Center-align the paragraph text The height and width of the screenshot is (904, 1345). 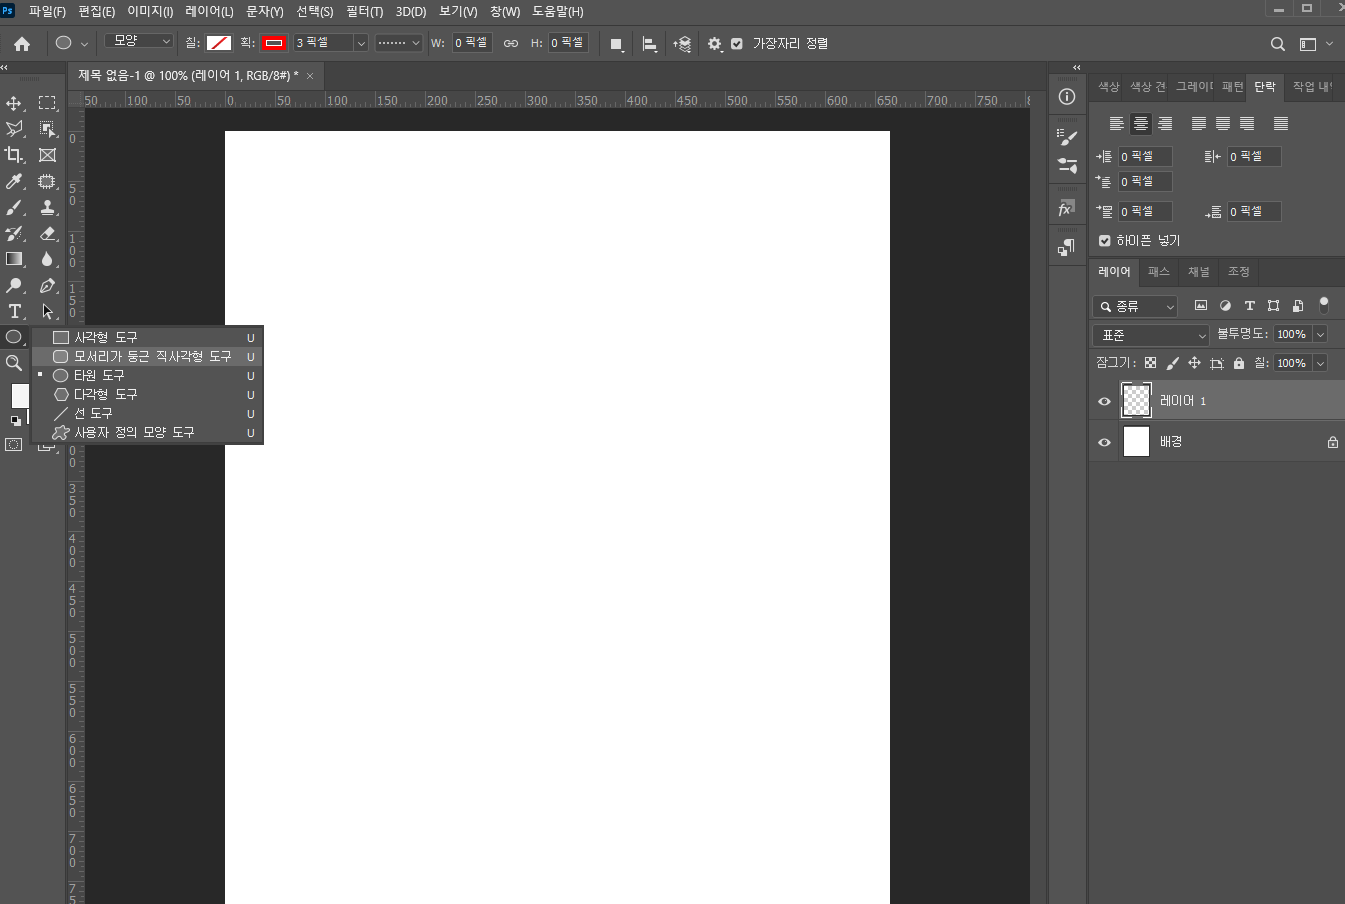coord(1140,124)
